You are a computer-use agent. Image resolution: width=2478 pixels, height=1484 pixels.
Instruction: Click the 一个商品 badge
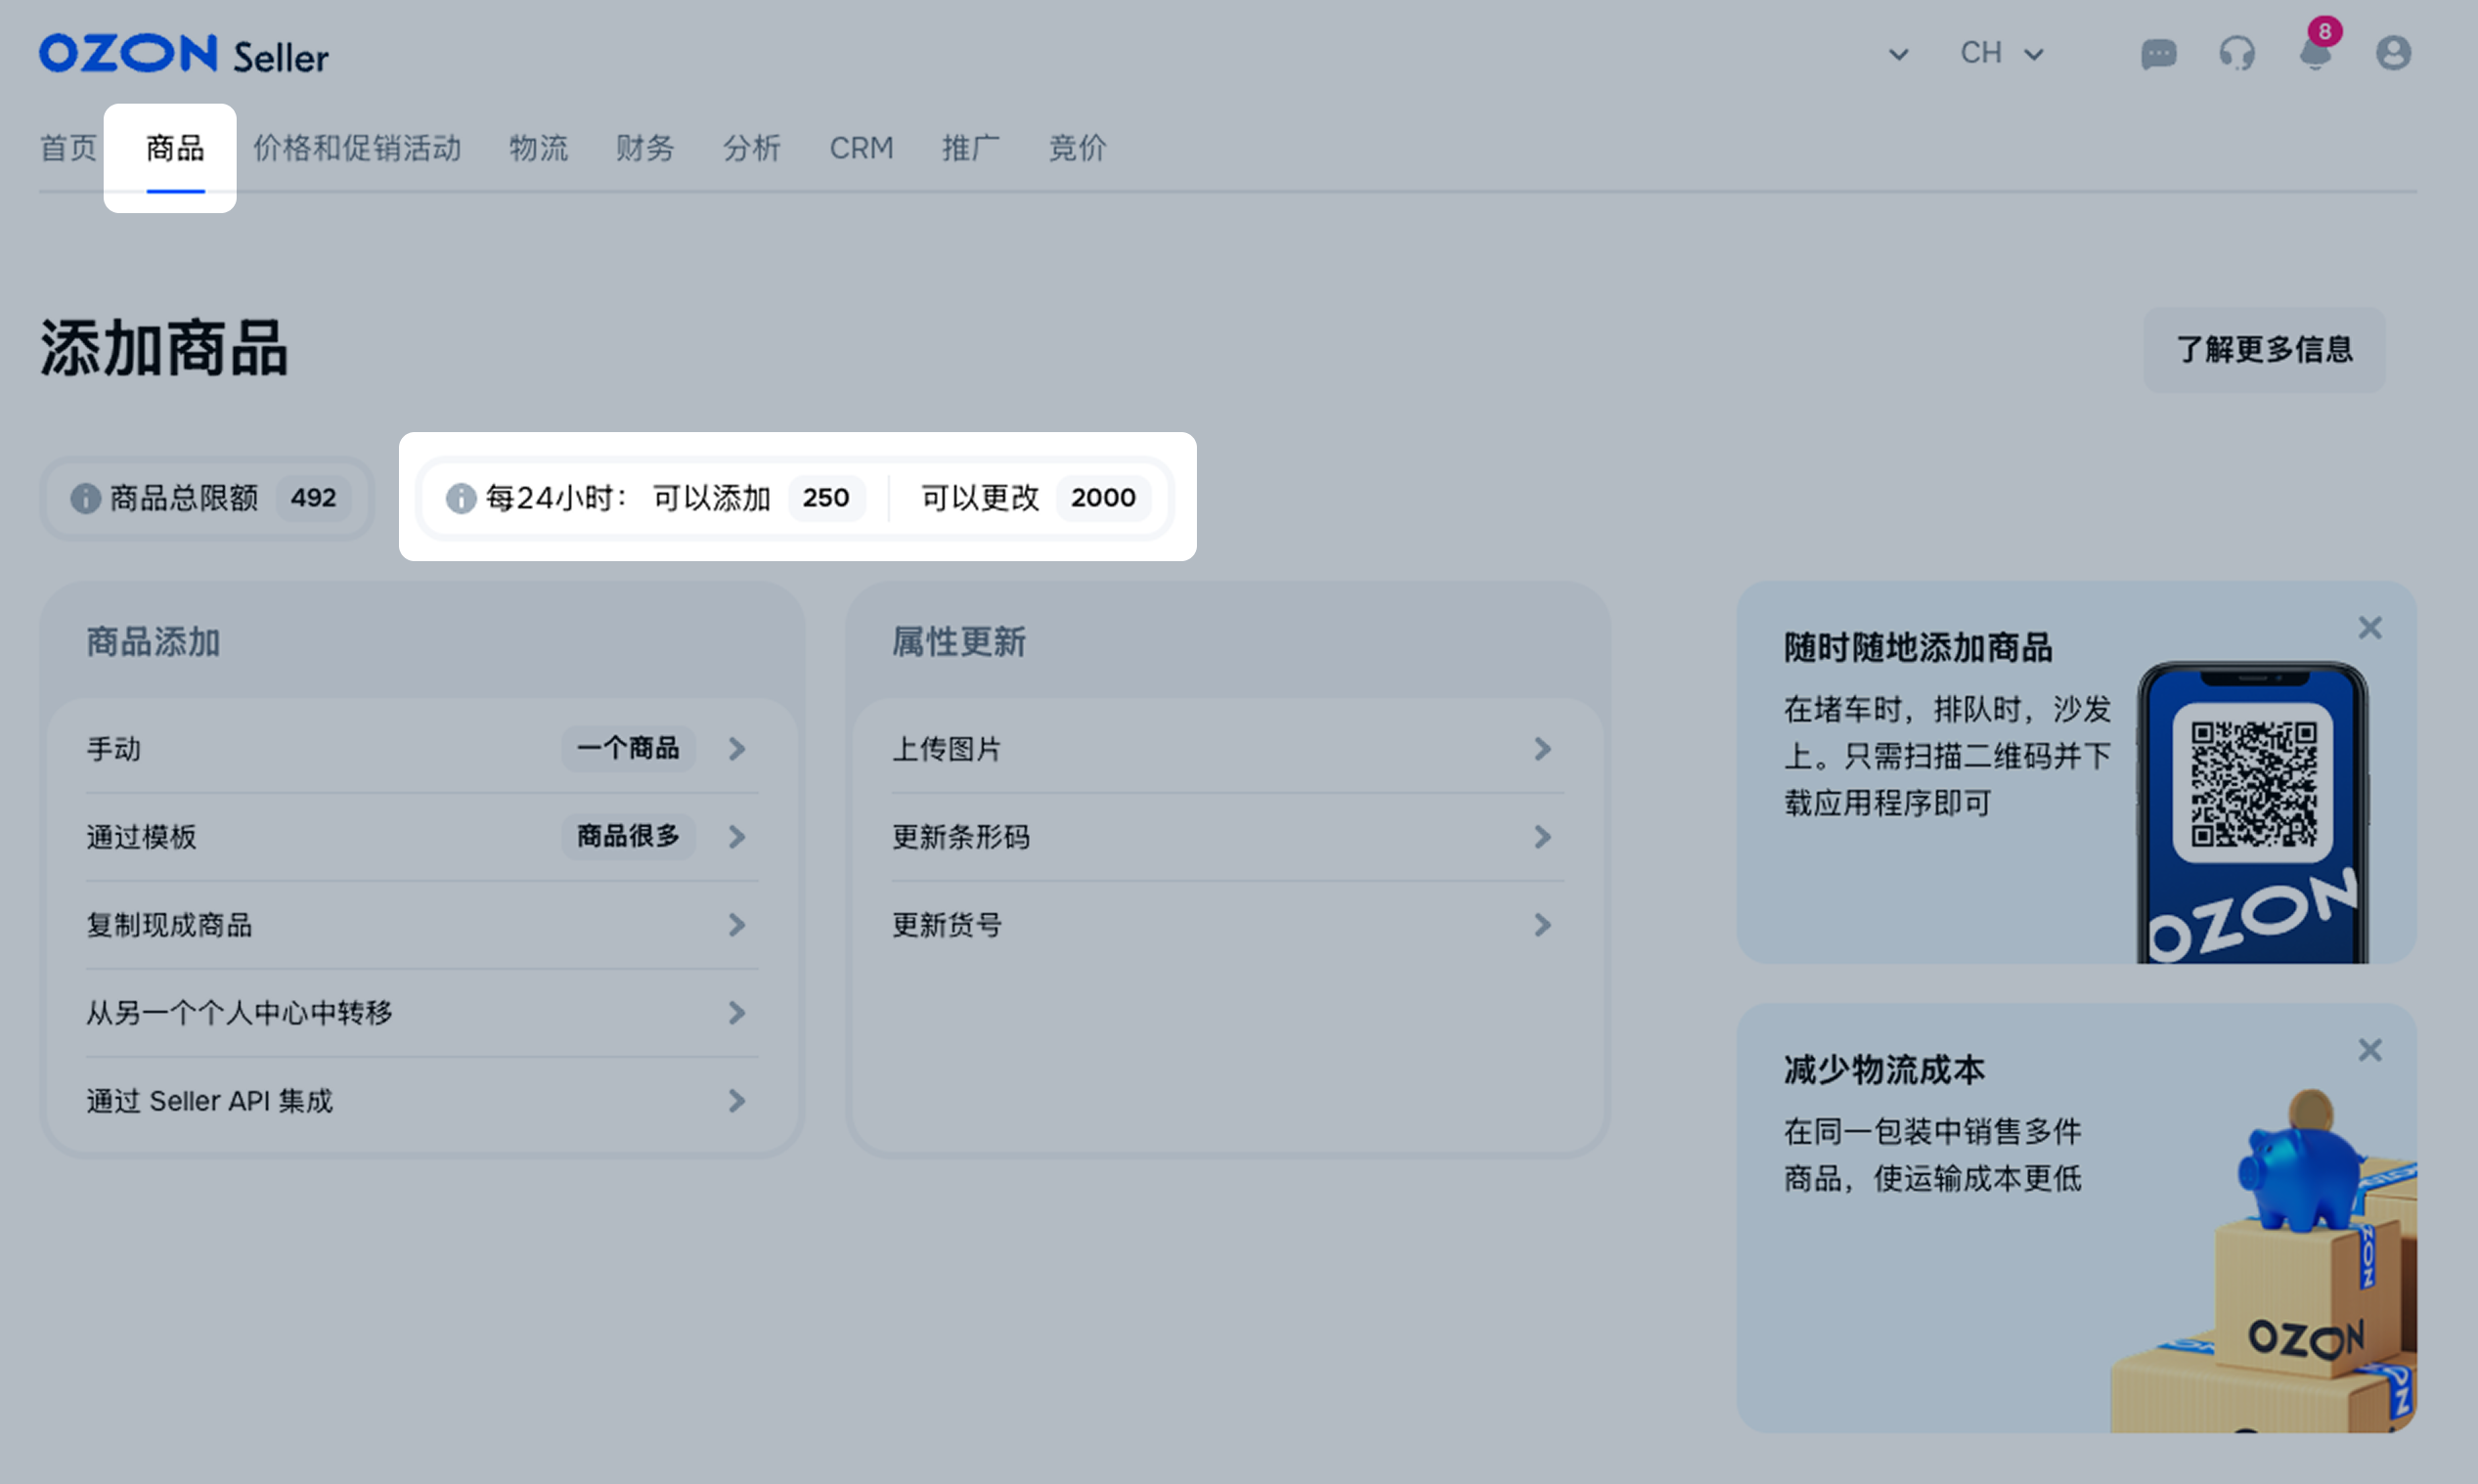point(628,748)
